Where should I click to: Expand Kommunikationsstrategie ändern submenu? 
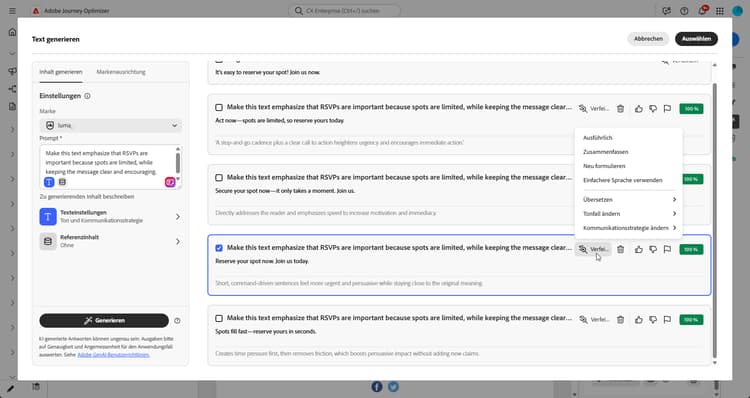tap(629, 228)
